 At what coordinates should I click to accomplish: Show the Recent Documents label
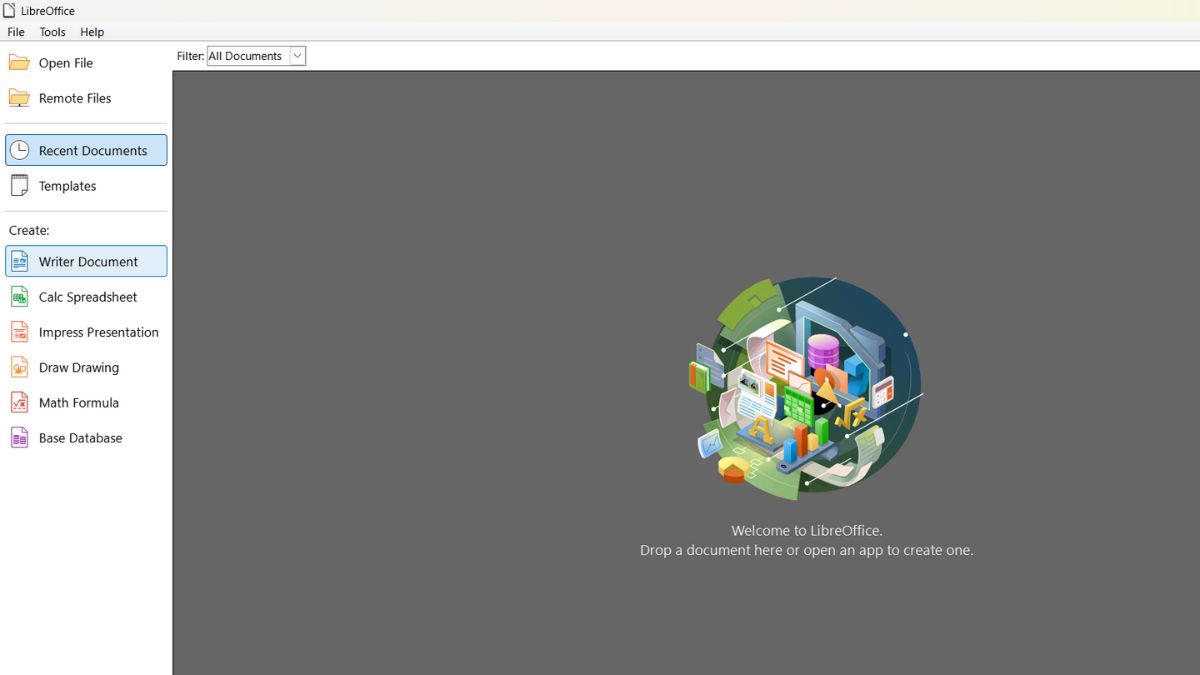[93, 151]
